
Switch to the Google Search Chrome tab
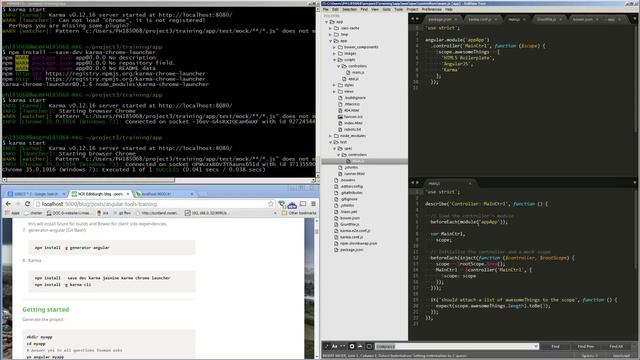coord(37,194)
